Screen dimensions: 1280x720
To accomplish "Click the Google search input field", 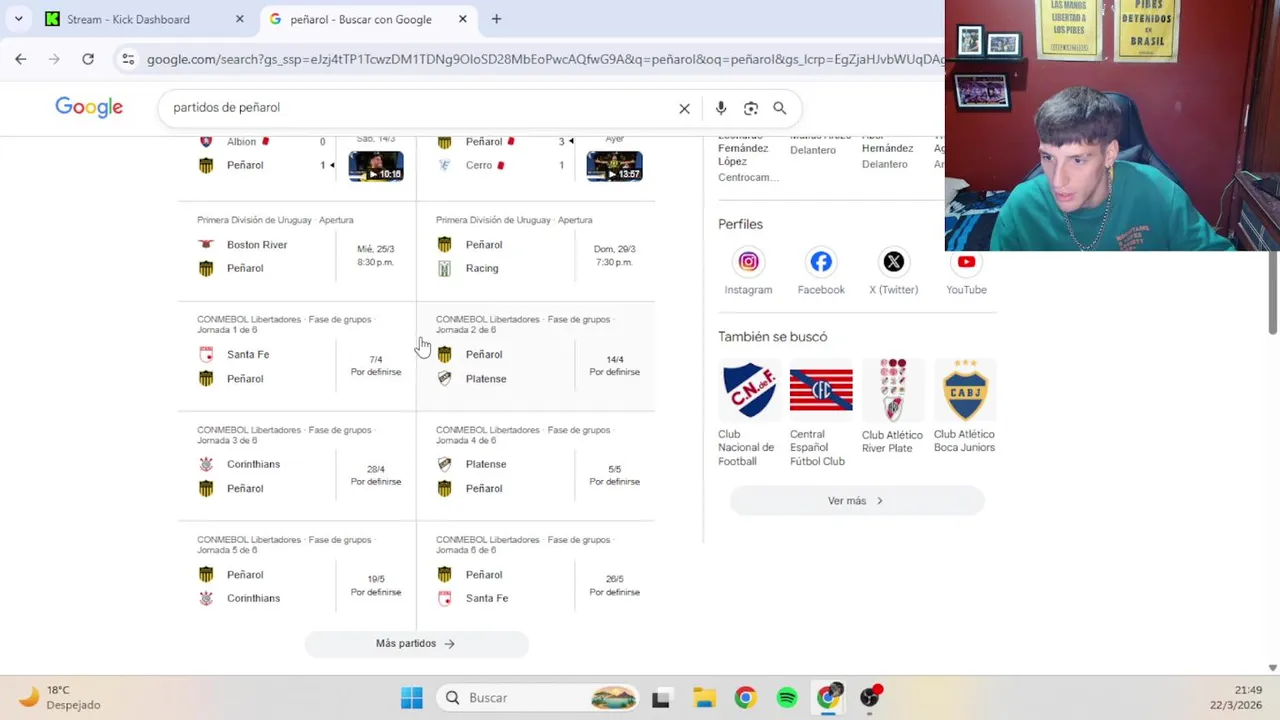I will pyautogui.click(x=420, y=108).
